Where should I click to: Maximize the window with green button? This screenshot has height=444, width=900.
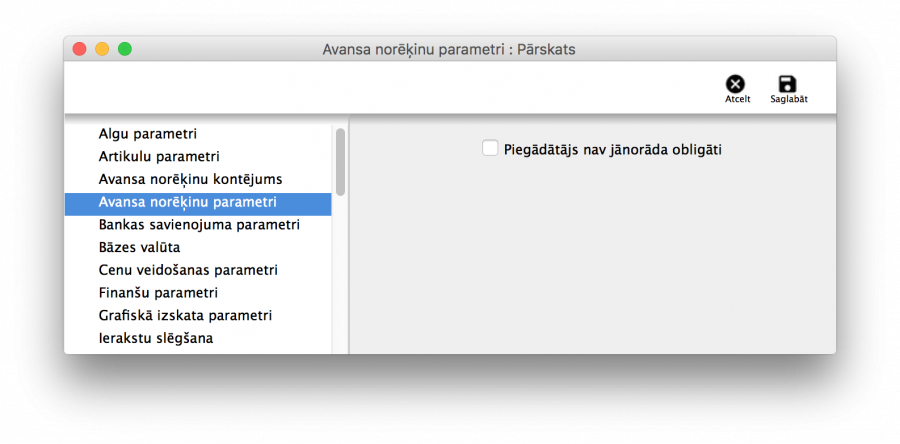tap(125, 49)
